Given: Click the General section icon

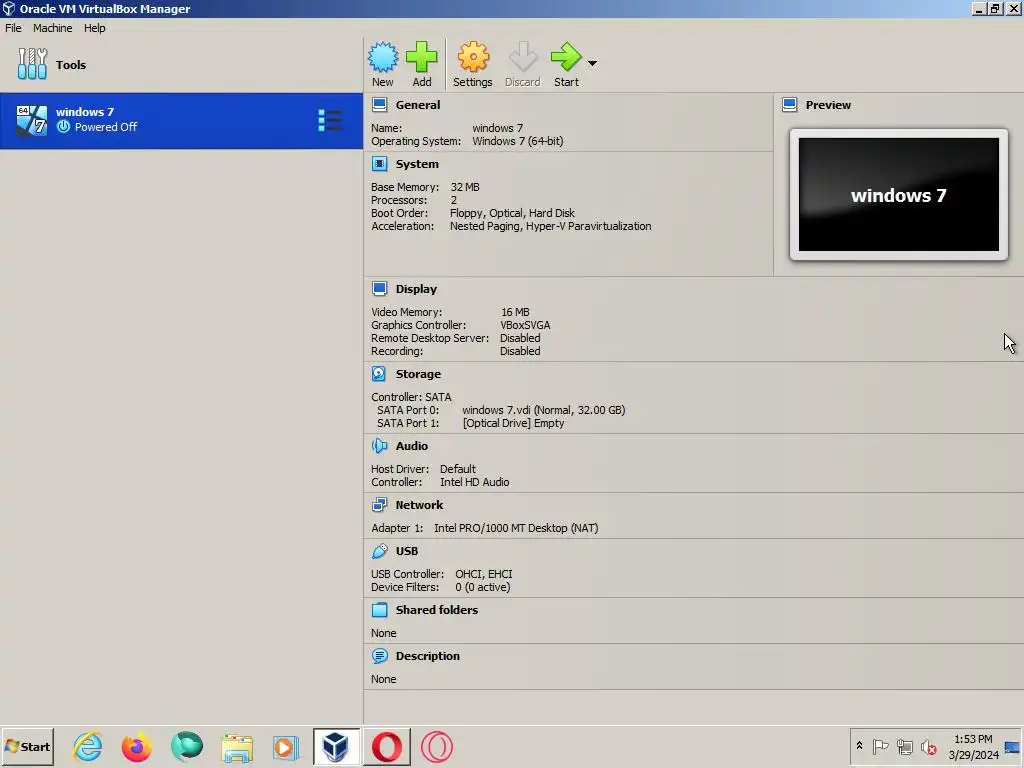Looking at the screenshot, I should coord(379,104).
